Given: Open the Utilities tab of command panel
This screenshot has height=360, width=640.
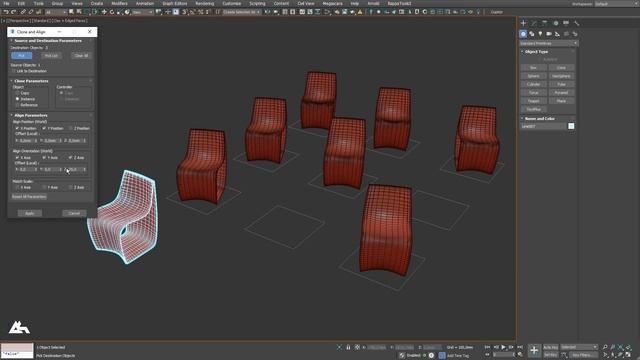Looking at the screenshot, I should pos(576,23).
